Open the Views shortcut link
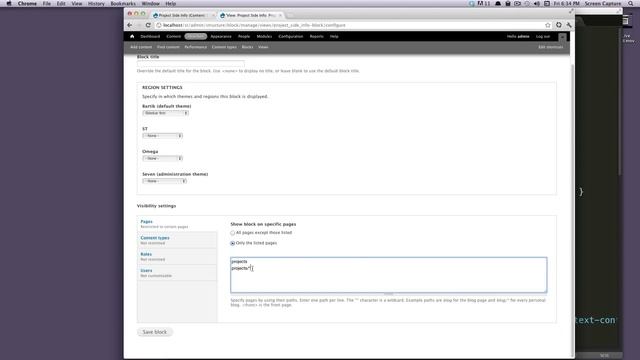The image size is (640, 360). click(263, 47)
